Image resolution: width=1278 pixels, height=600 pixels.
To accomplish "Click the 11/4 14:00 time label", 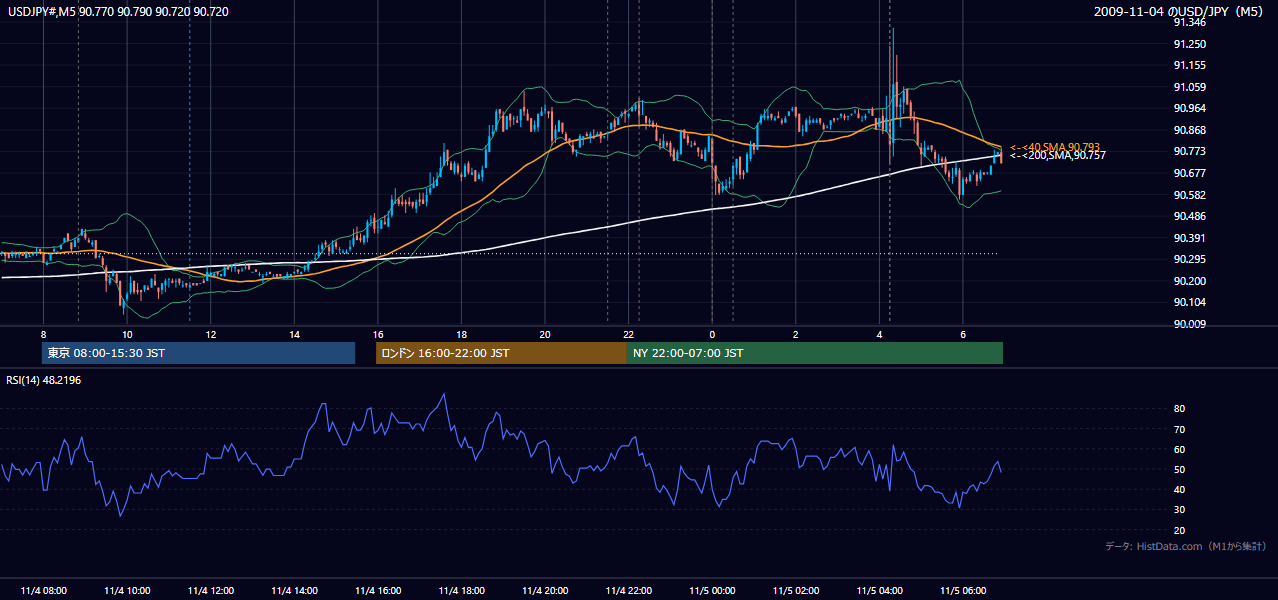I will [x=294, y=591].
